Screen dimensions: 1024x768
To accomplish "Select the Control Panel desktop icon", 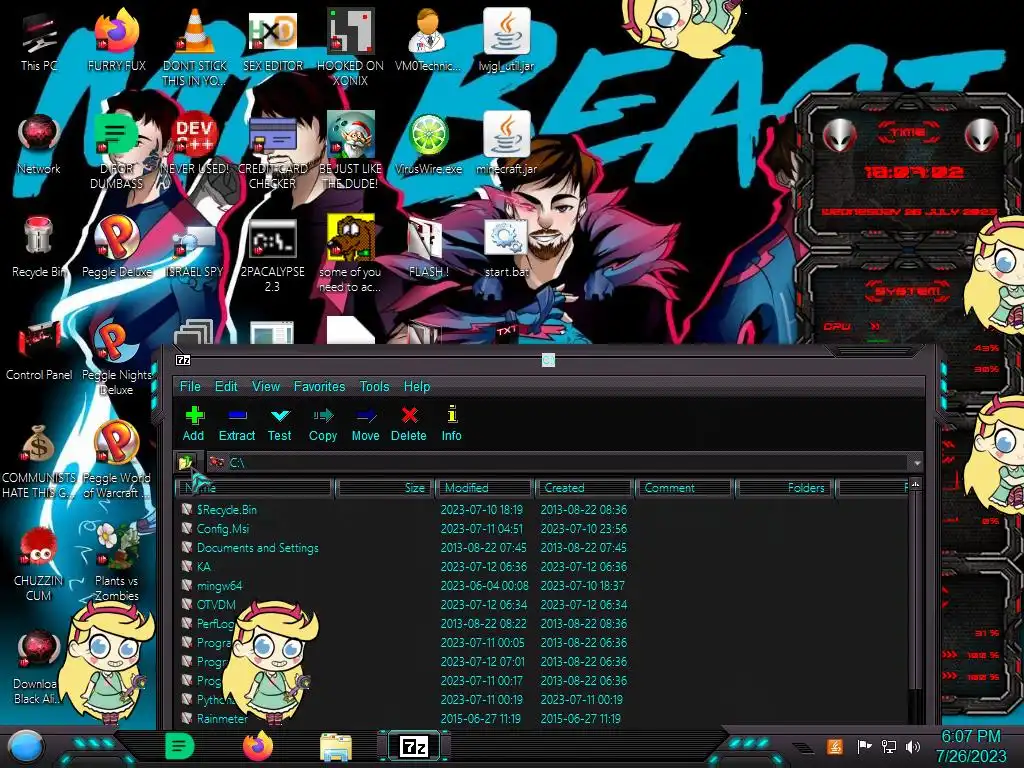I will click(39, 350).
